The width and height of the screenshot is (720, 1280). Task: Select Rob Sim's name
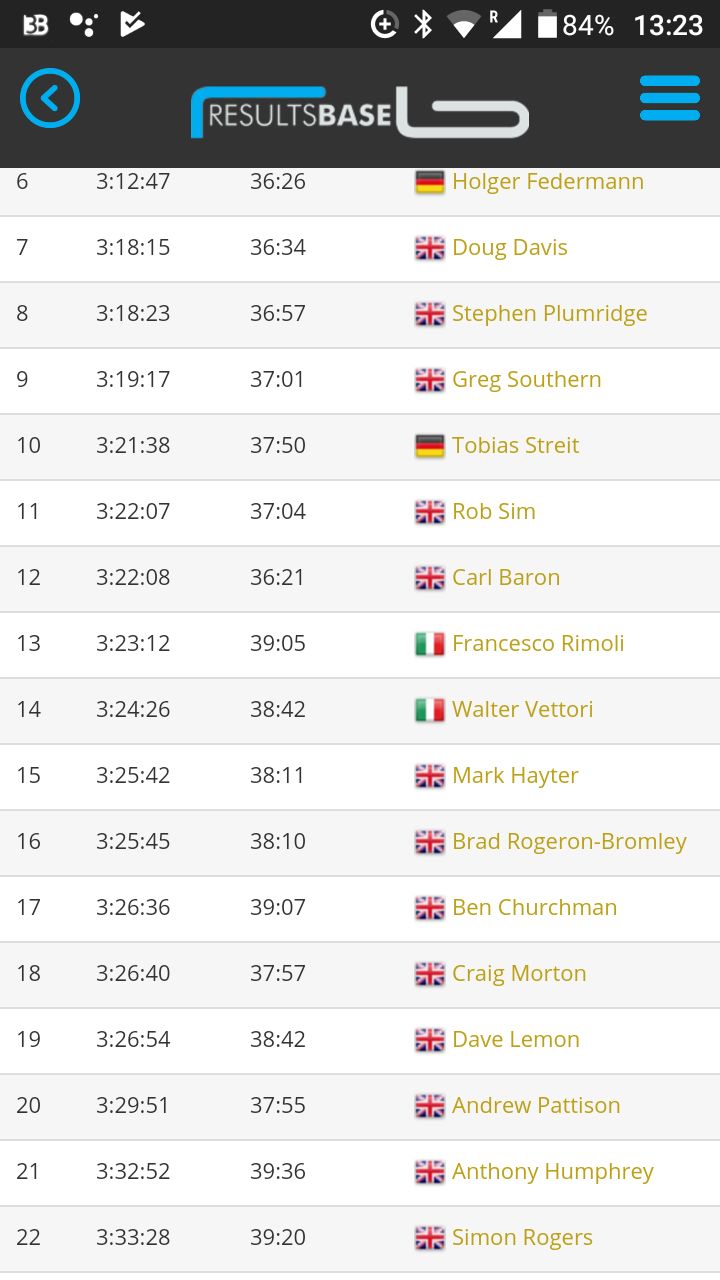point(493,511)
